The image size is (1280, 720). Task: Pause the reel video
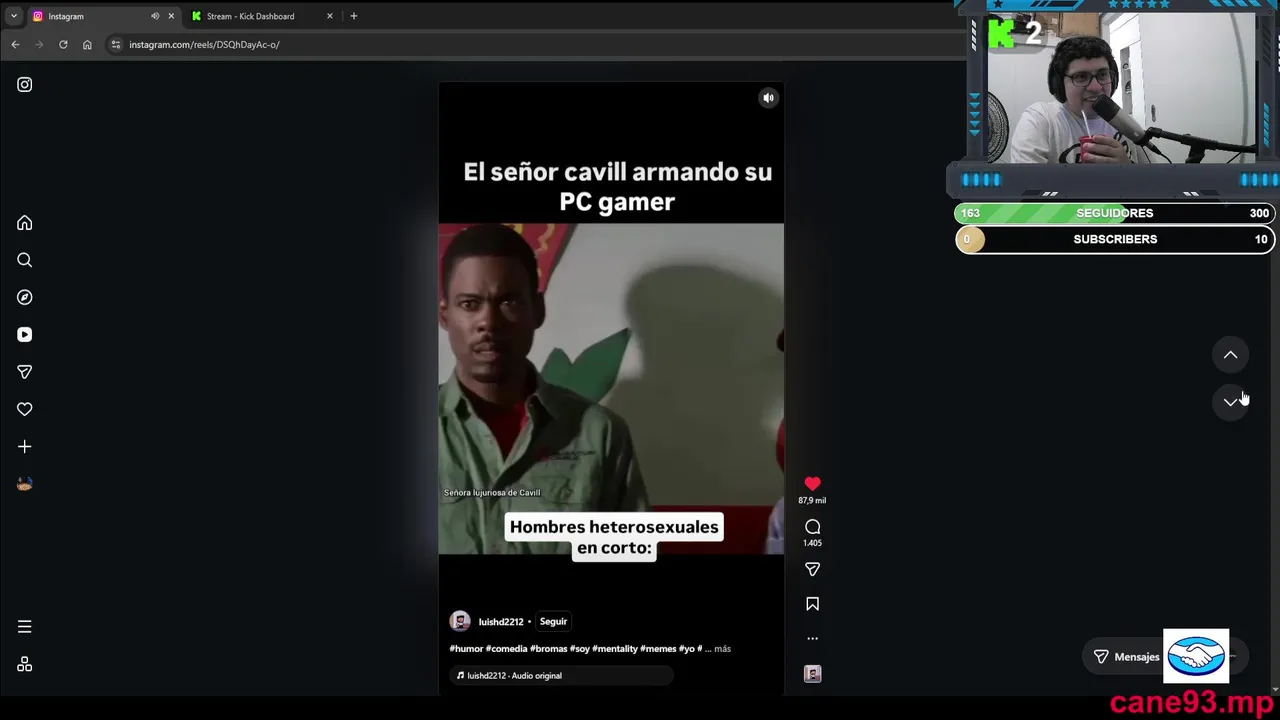(611, 388)
